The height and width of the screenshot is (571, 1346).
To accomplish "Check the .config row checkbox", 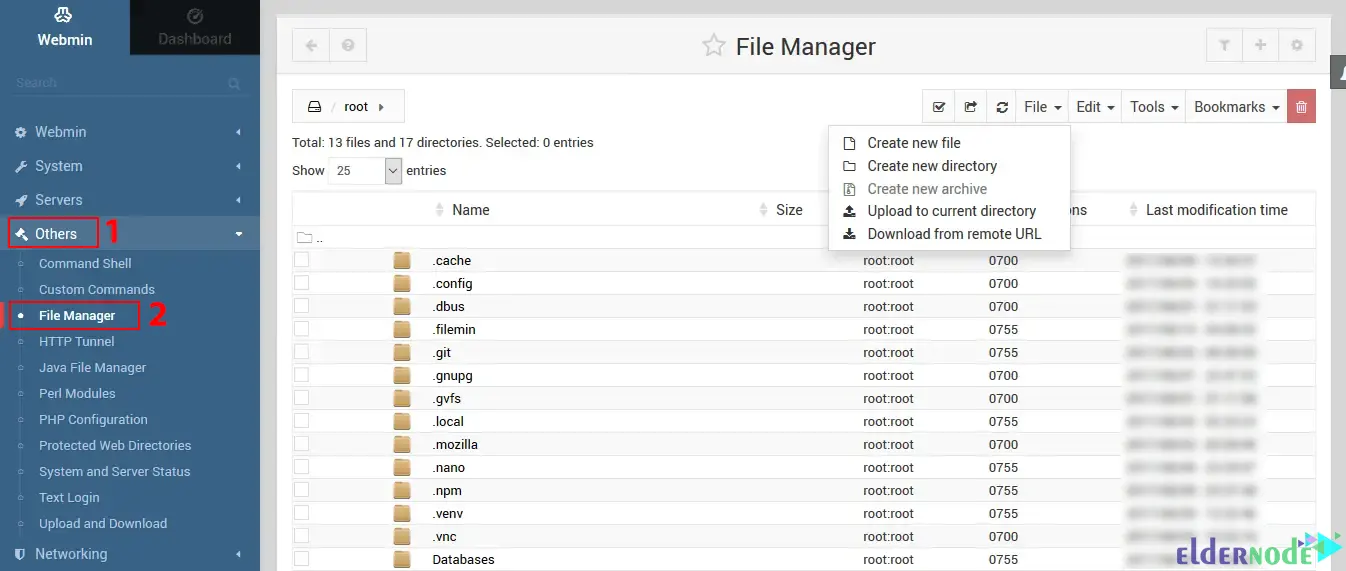I will point(301,283).
